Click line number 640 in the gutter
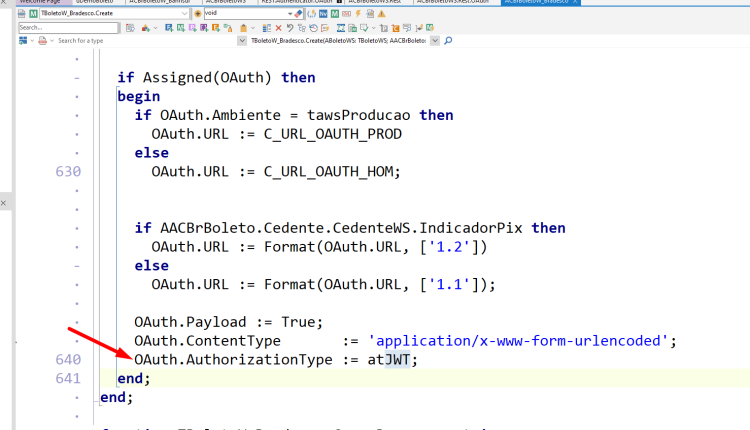 pos(68,360)
